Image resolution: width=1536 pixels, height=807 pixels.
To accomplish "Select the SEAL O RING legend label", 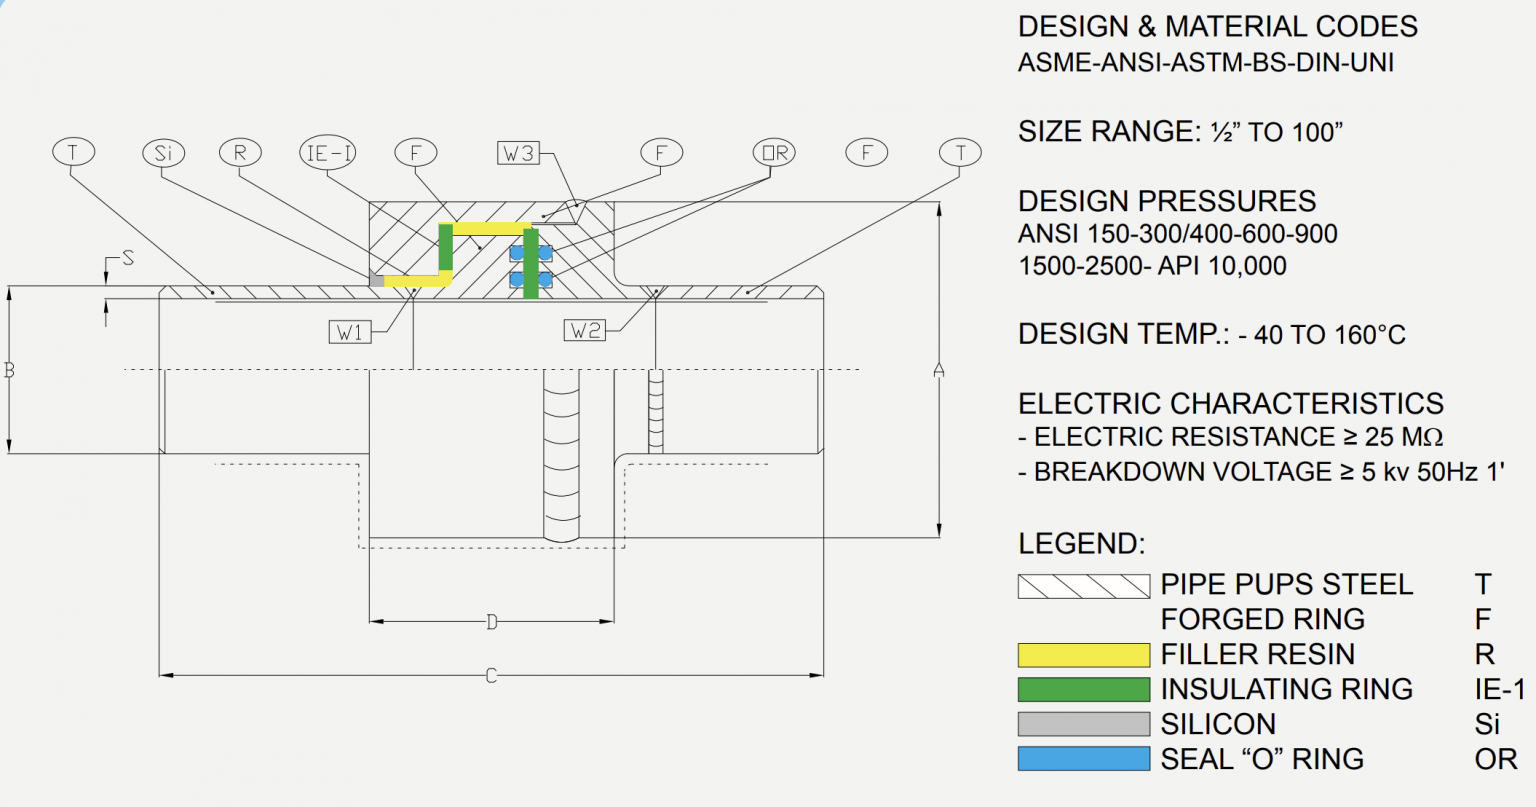I will (x=1262, y=758).
